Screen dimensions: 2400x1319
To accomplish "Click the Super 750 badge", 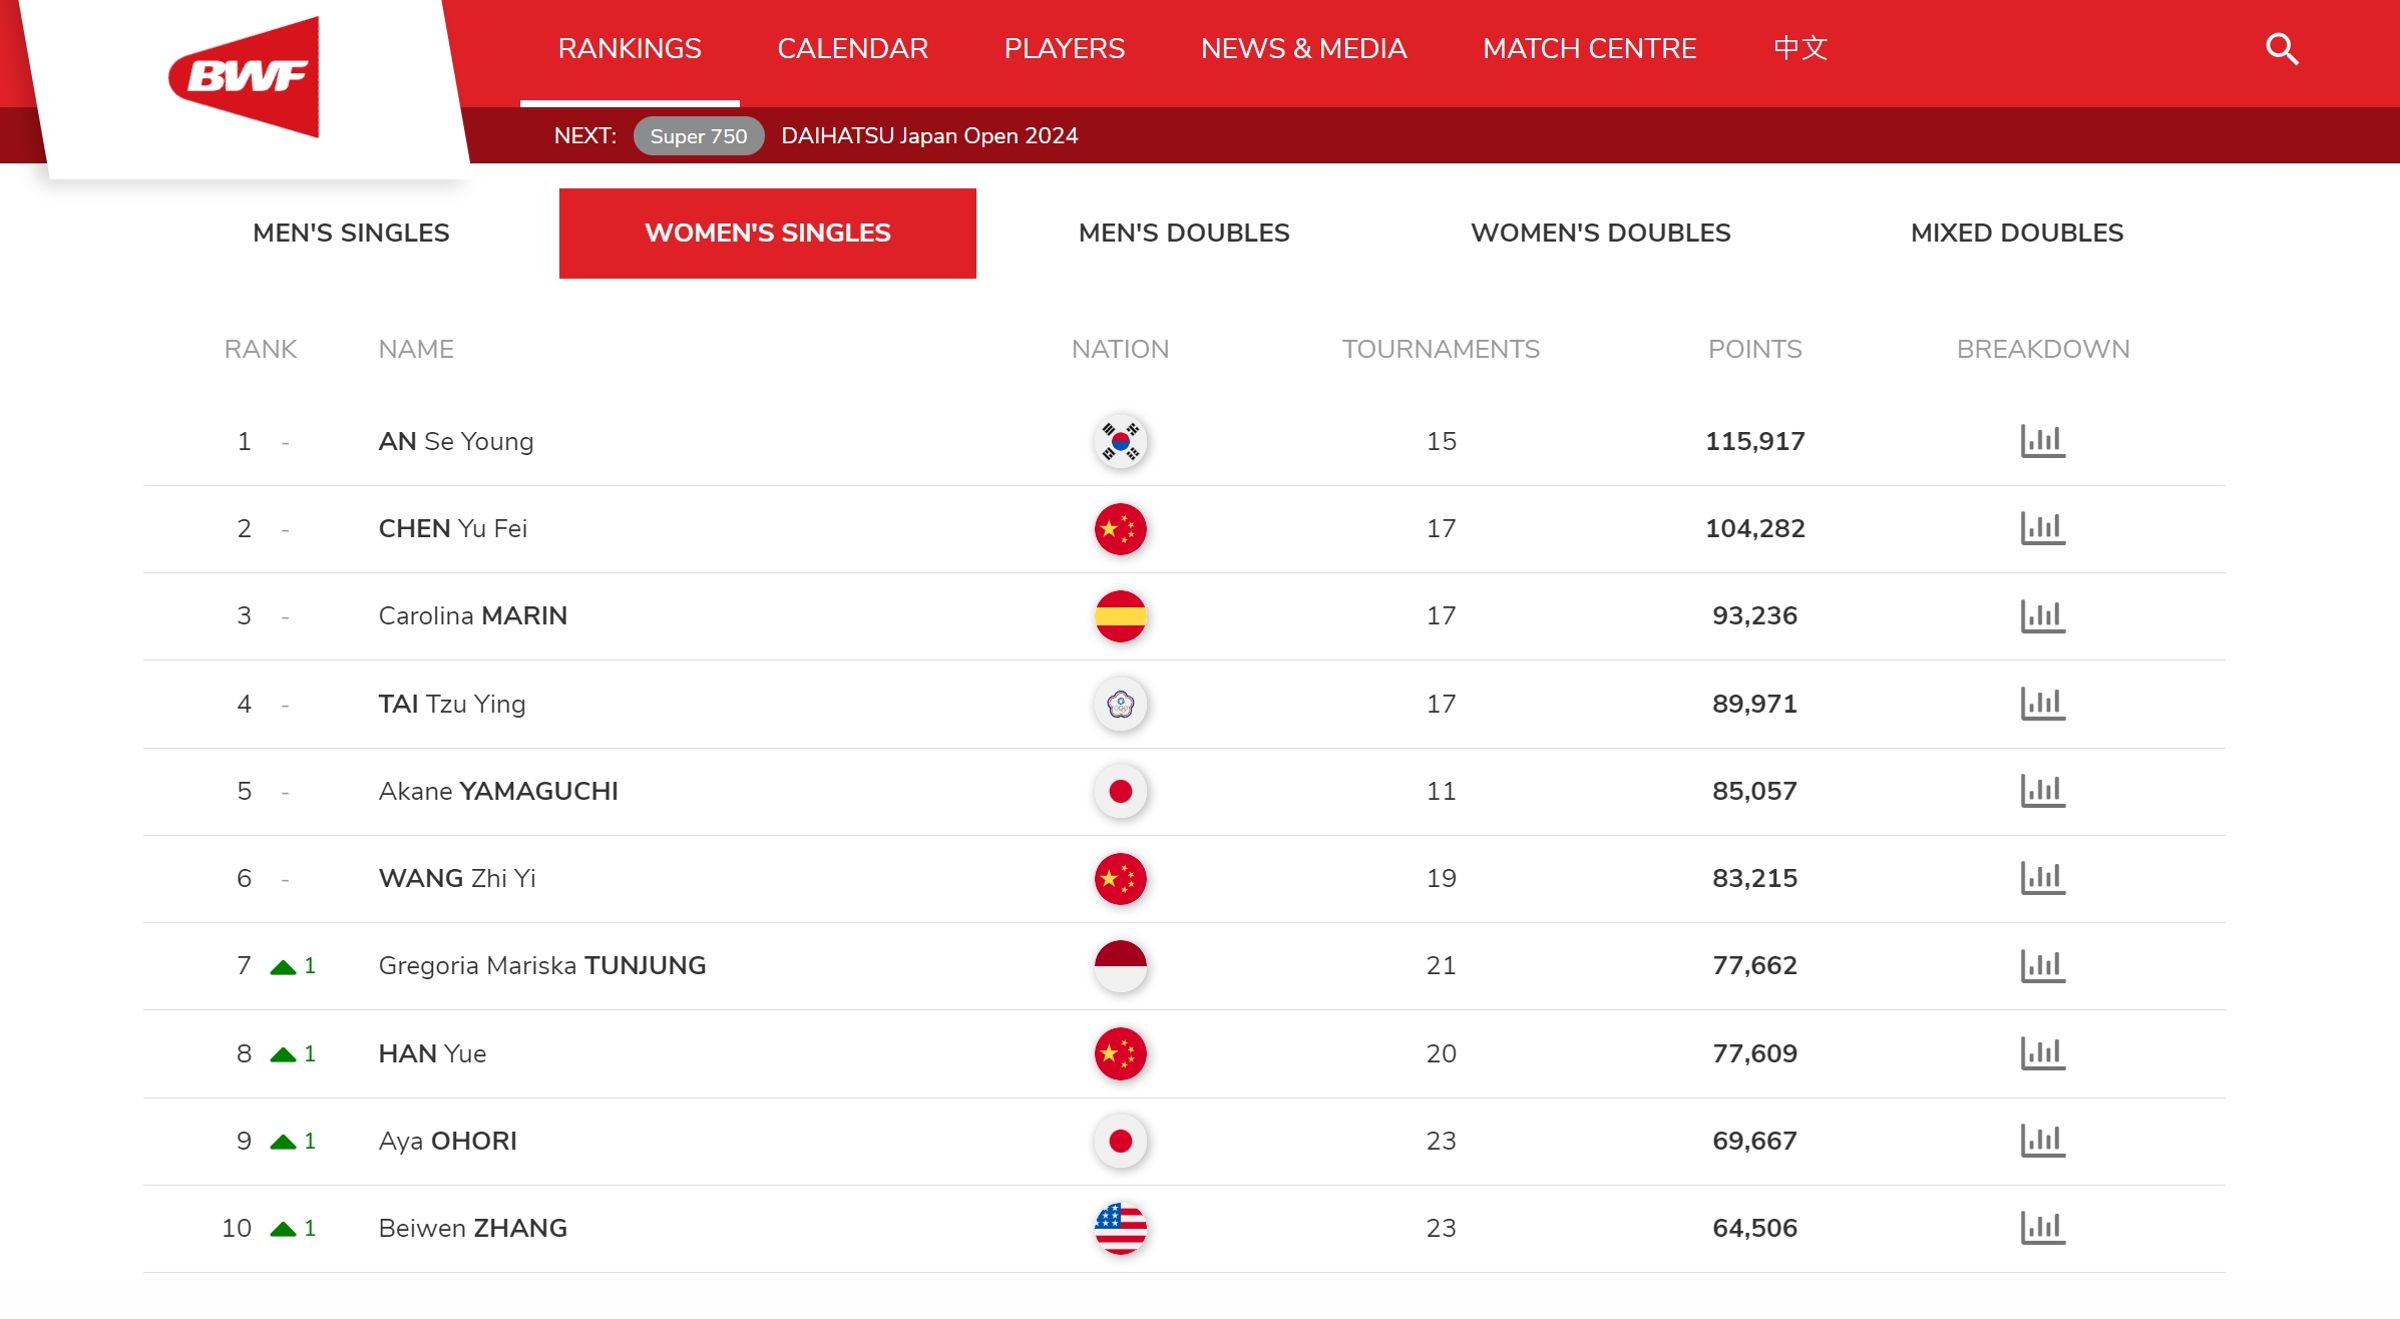I will pyautogui.click(x=698, y=136).
